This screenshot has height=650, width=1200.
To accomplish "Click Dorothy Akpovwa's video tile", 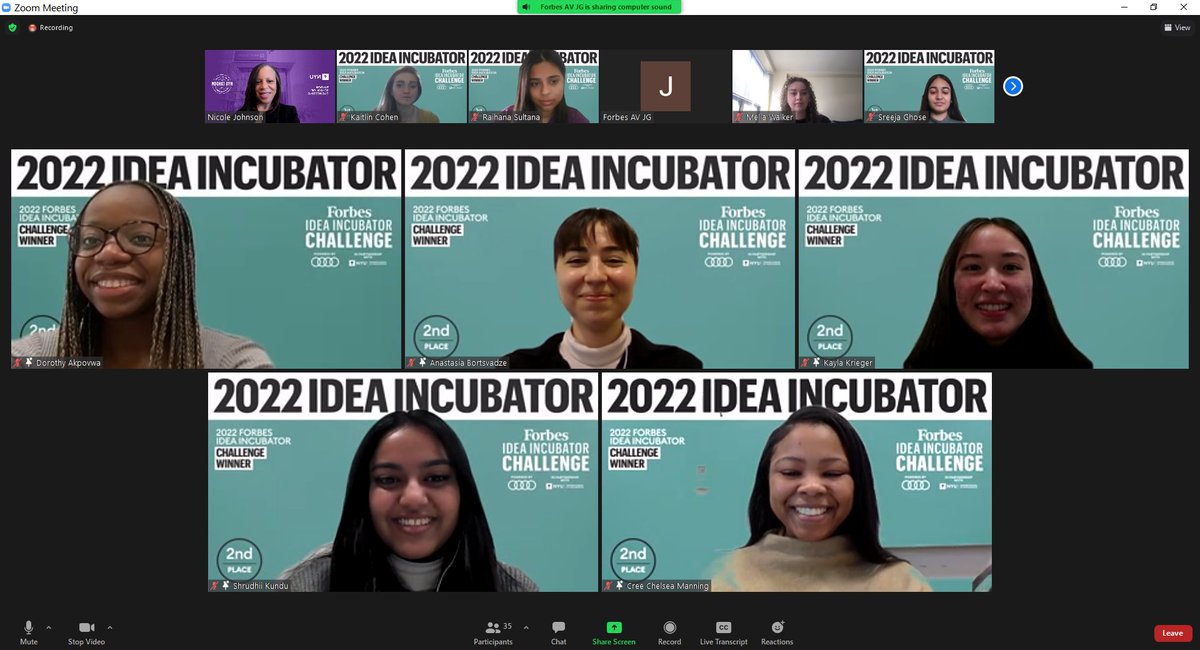I will tap(206, 259).
